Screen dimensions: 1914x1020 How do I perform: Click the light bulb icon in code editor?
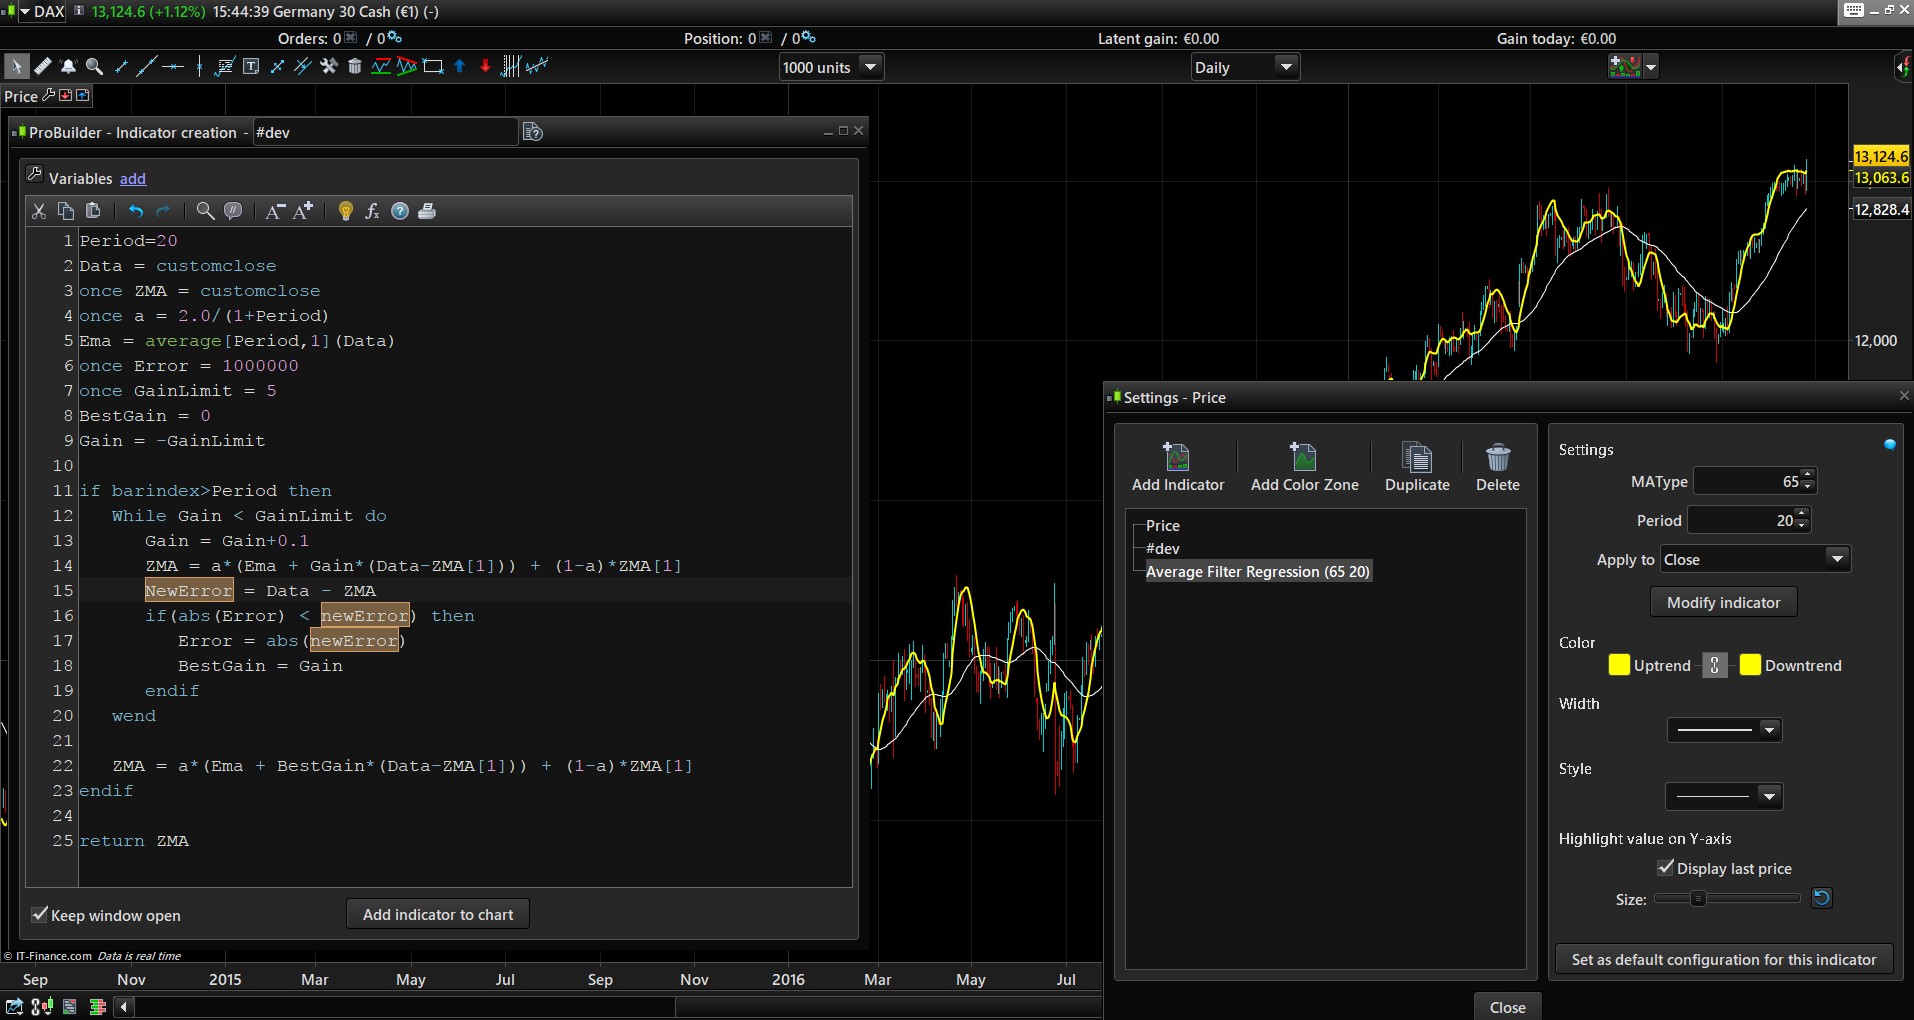pos(346,211)
